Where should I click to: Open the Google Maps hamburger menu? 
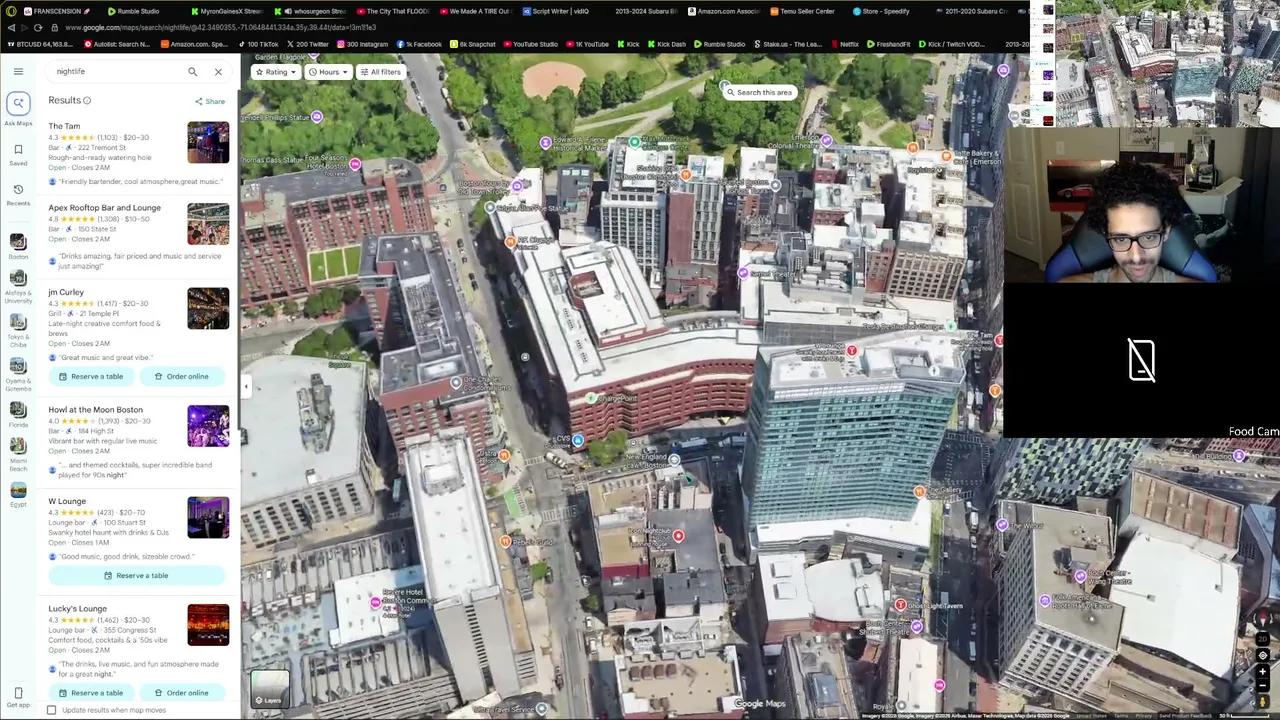18,71
